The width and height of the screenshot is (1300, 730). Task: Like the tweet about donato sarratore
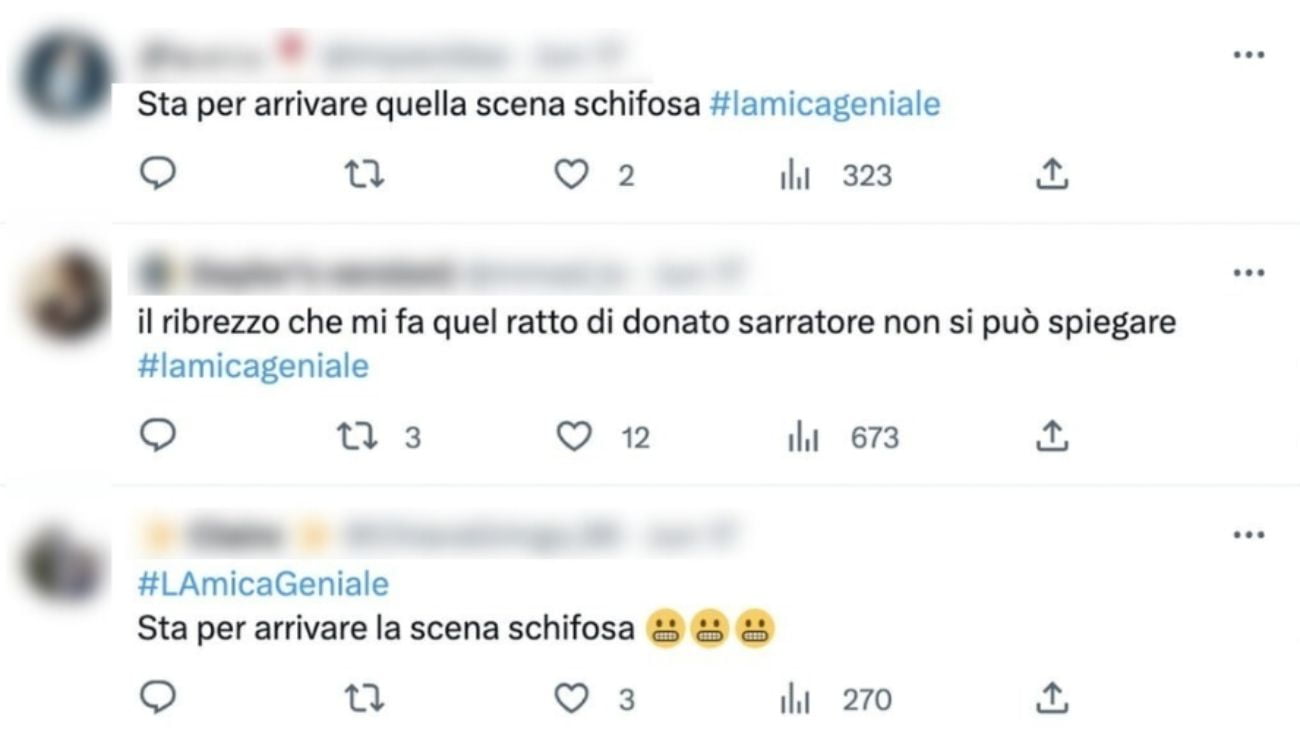(576, 436)
